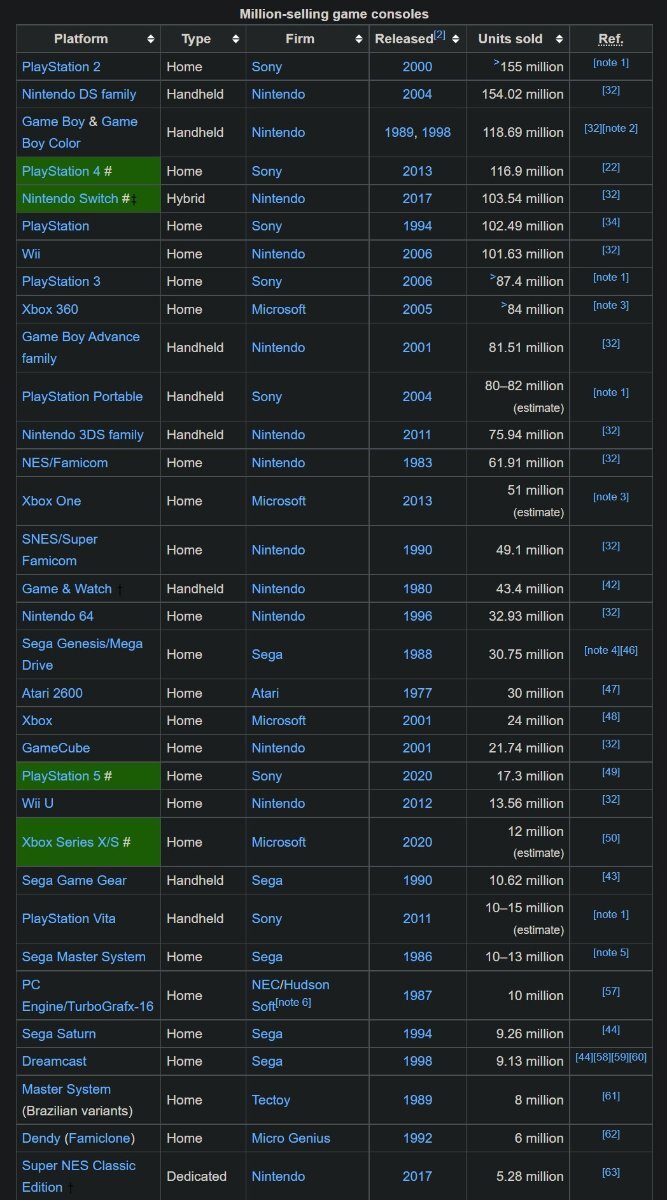Screen dimensions: 667x1200
Task: Open the PlayStation 2 article link
Action: (61, 67)
